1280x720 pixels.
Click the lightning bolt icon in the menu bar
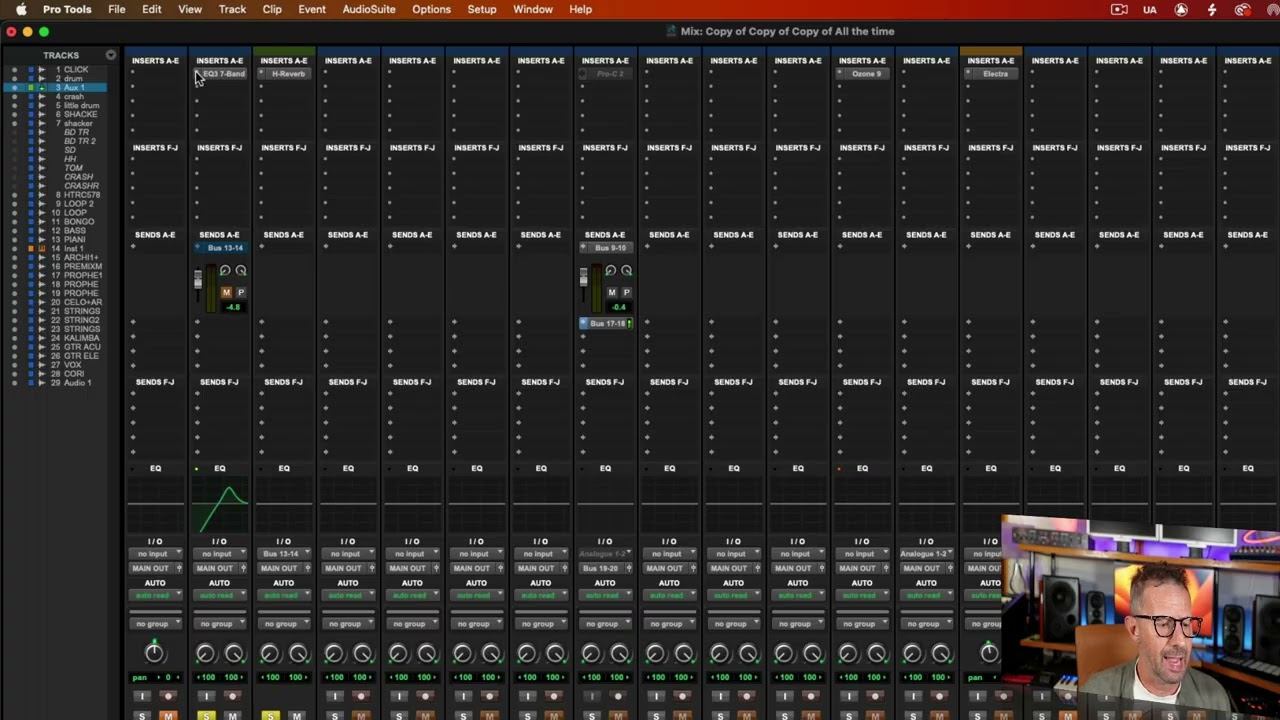(1212, 10)
